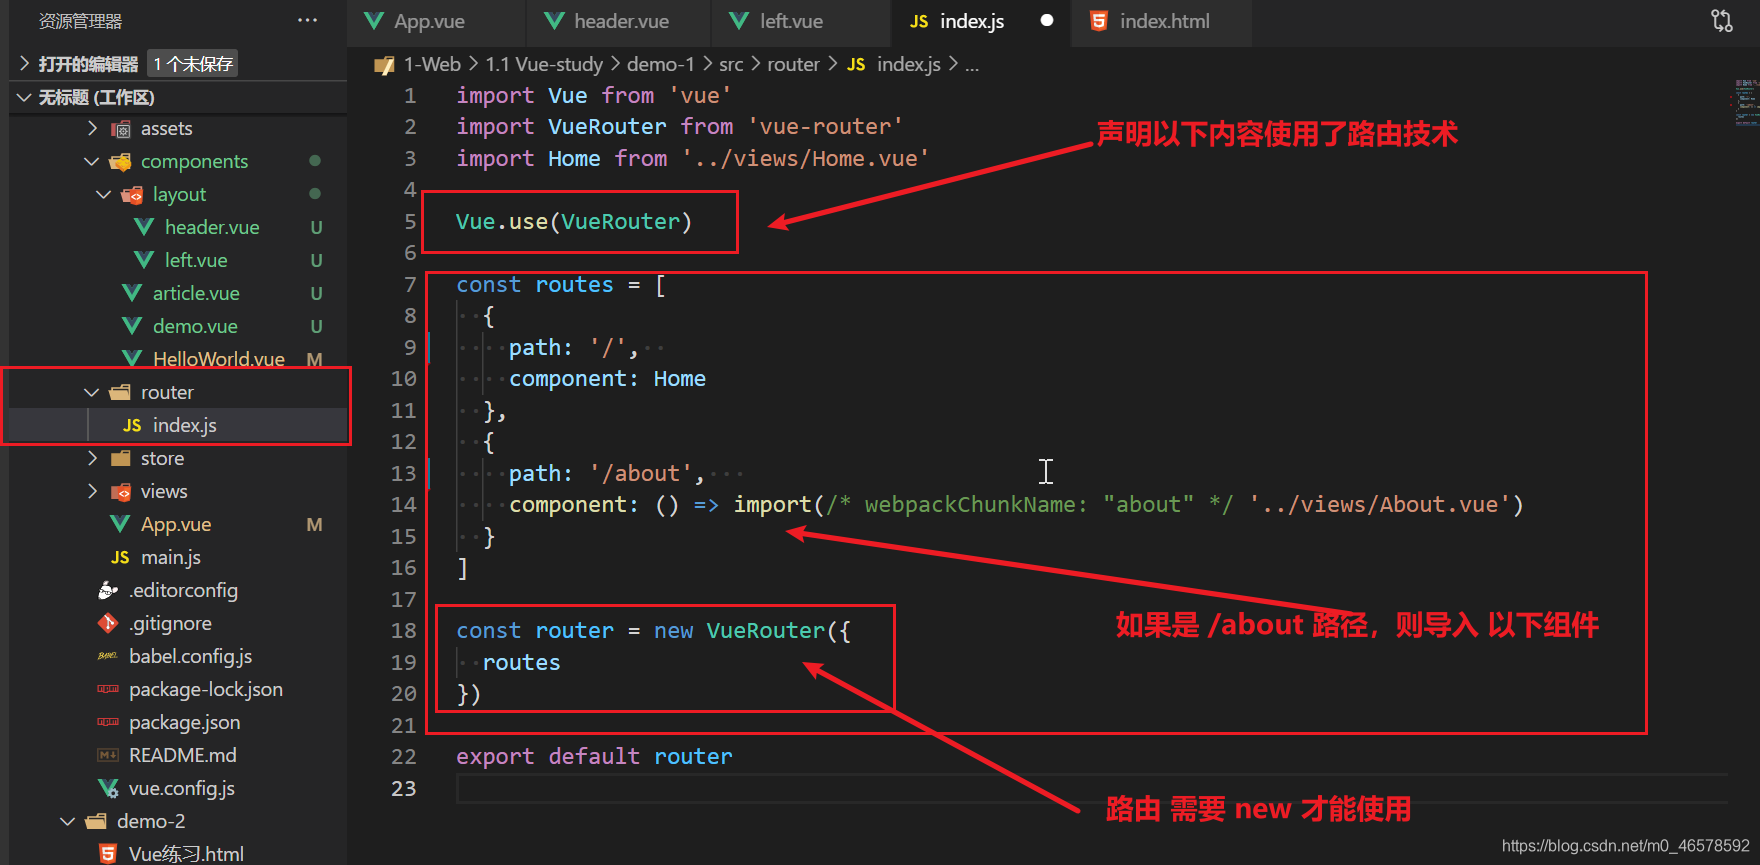Select the index.js editor tab
Image resolution: width=1760 pixels, height=865 pixels.
pos(980,21)
